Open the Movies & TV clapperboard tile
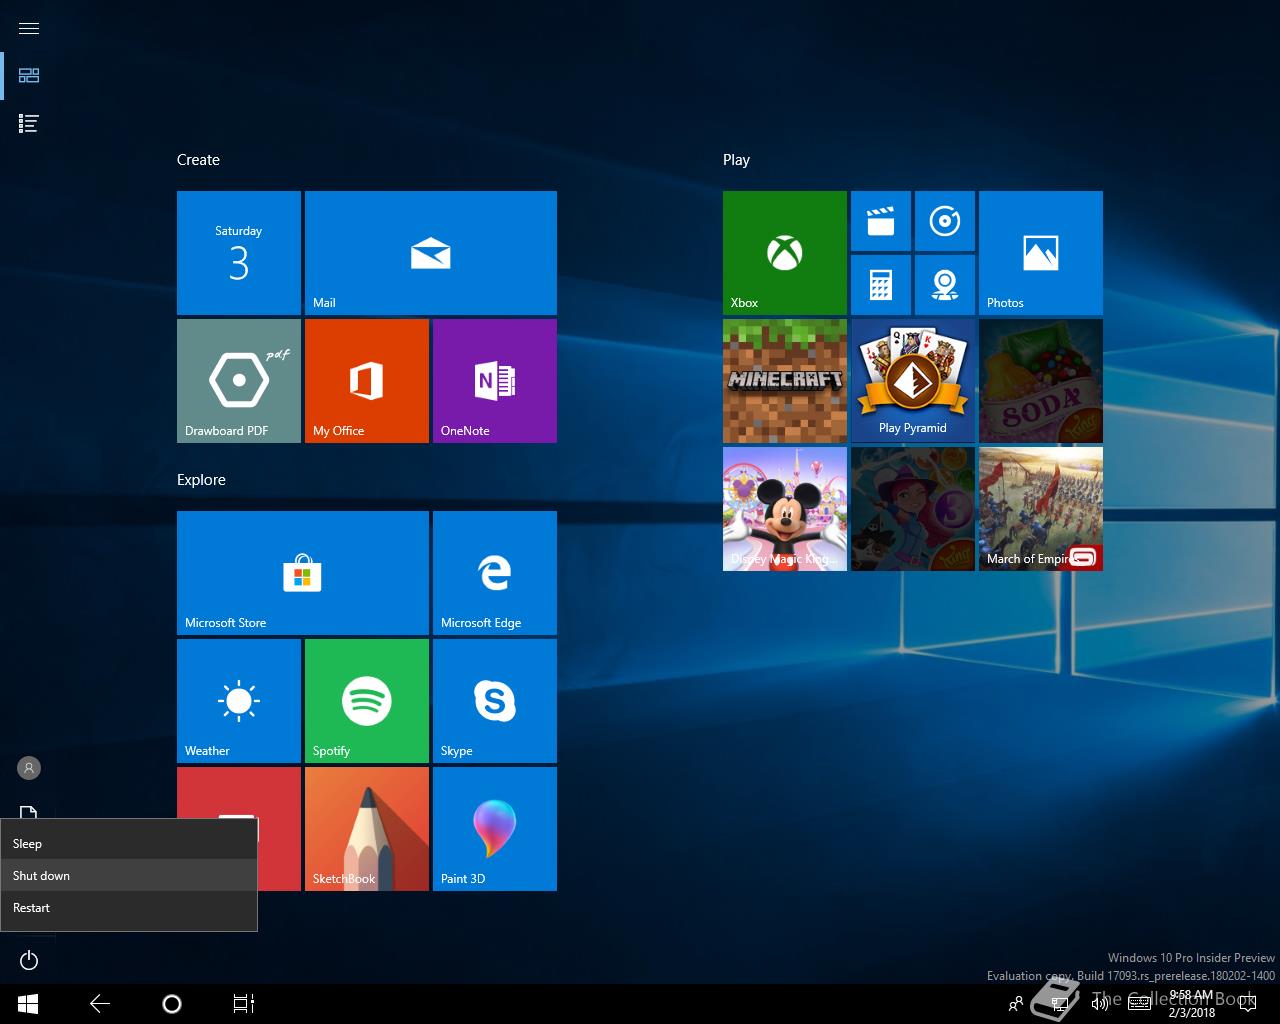The width and height of the screenshot is (1280, 1024). pos(881,221)
